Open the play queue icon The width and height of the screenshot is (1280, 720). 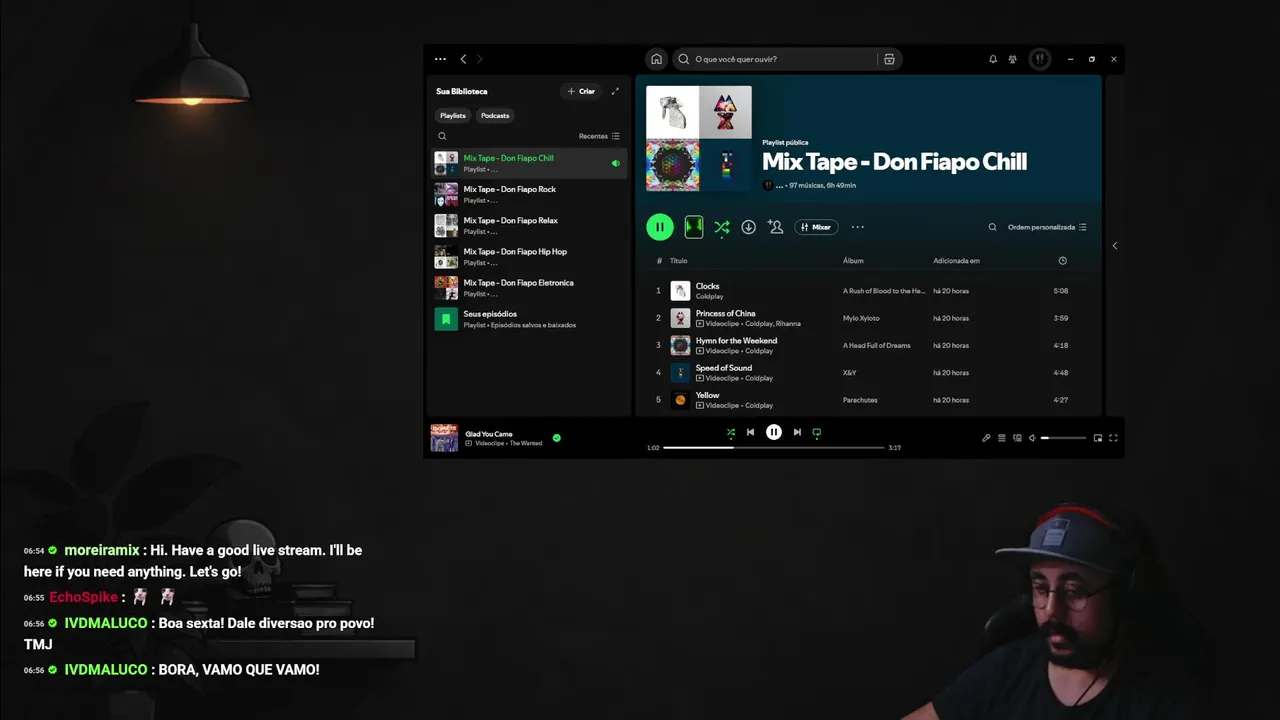(1002, 438)
